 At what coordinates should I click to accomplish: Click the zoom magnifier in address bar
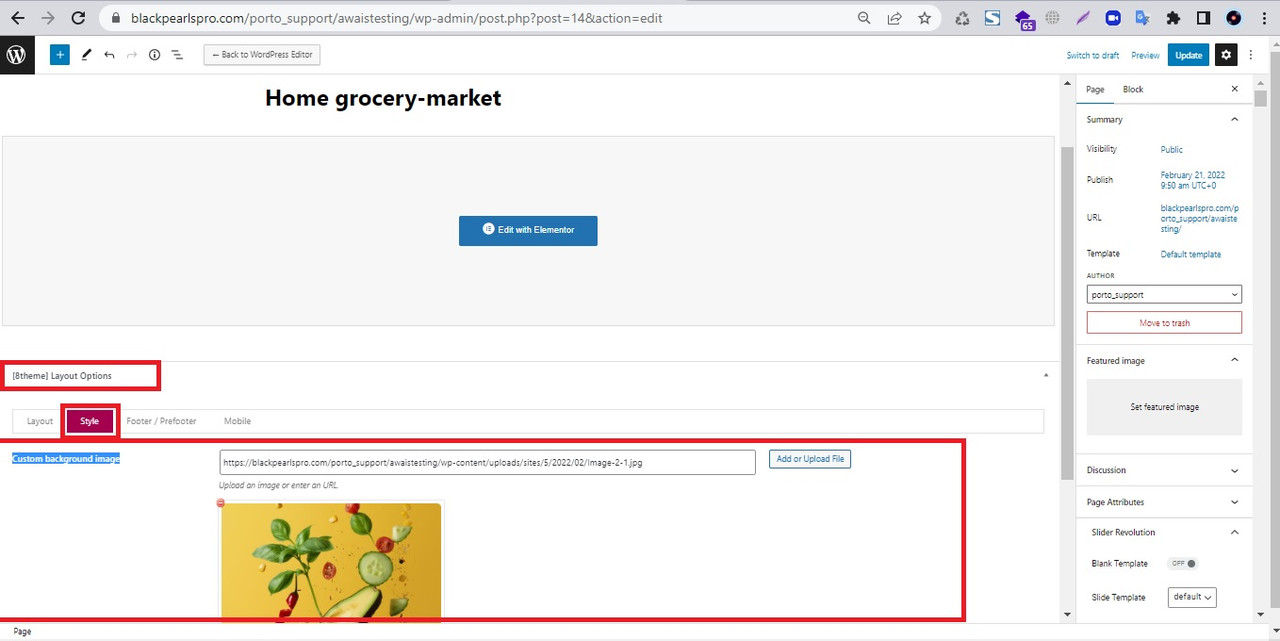pos(864,18)
